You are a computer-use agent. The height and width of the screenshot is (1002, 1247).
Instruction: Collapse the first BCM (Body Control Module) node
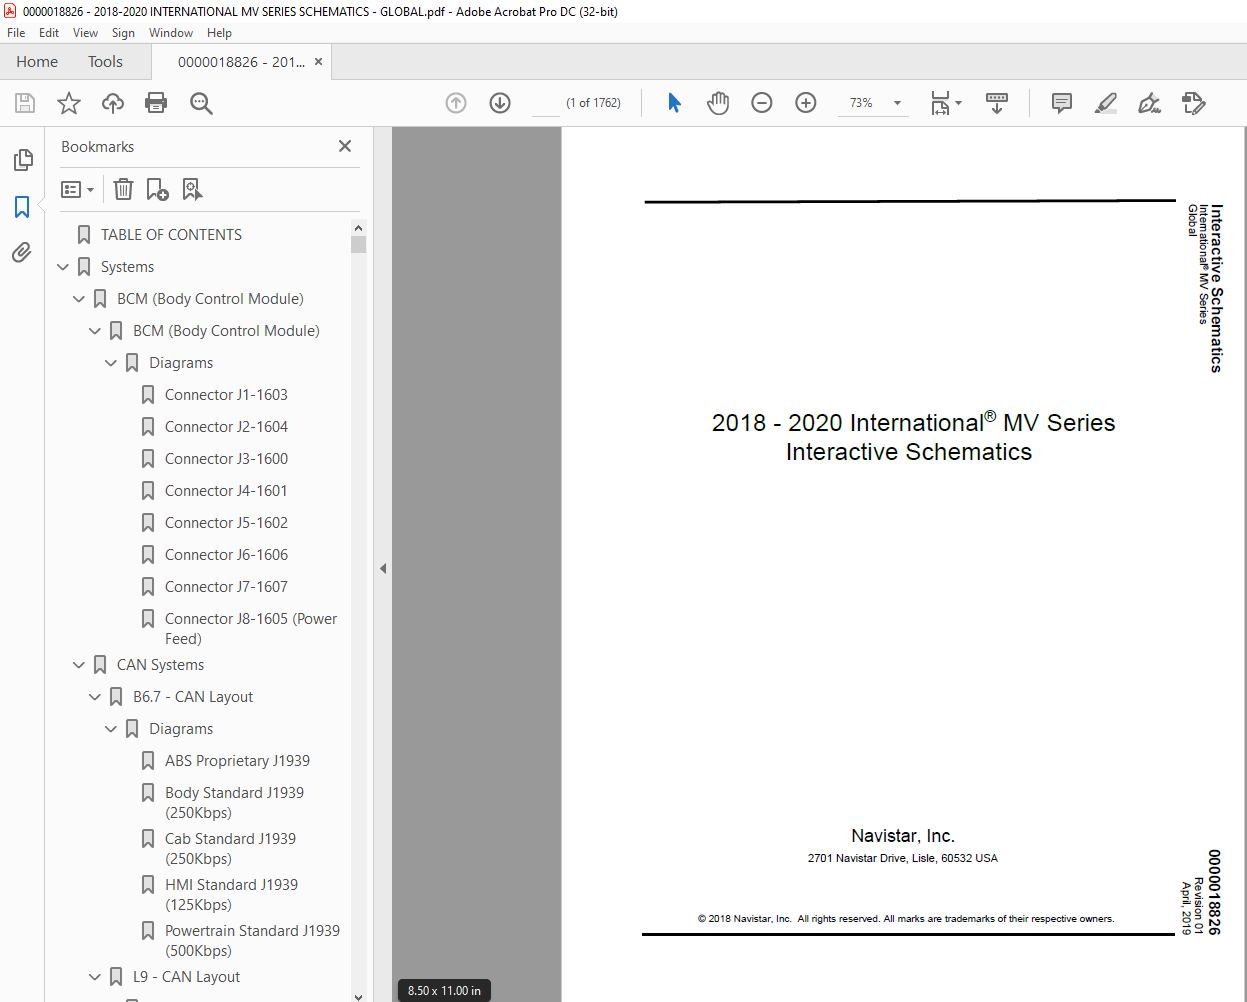79,299
